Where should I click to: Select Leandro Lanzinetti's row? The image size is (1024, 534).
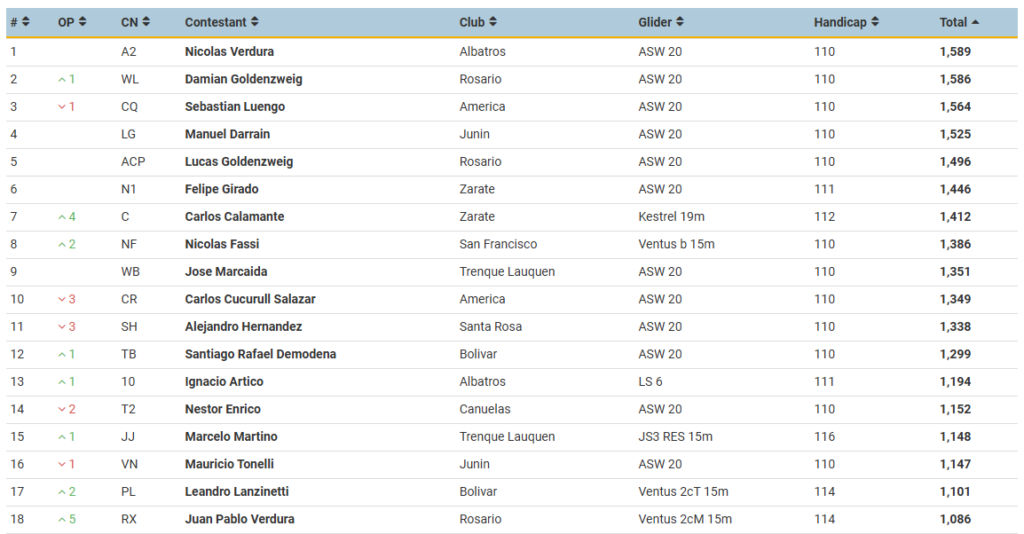pyautogui.click(x=512, y=492)
